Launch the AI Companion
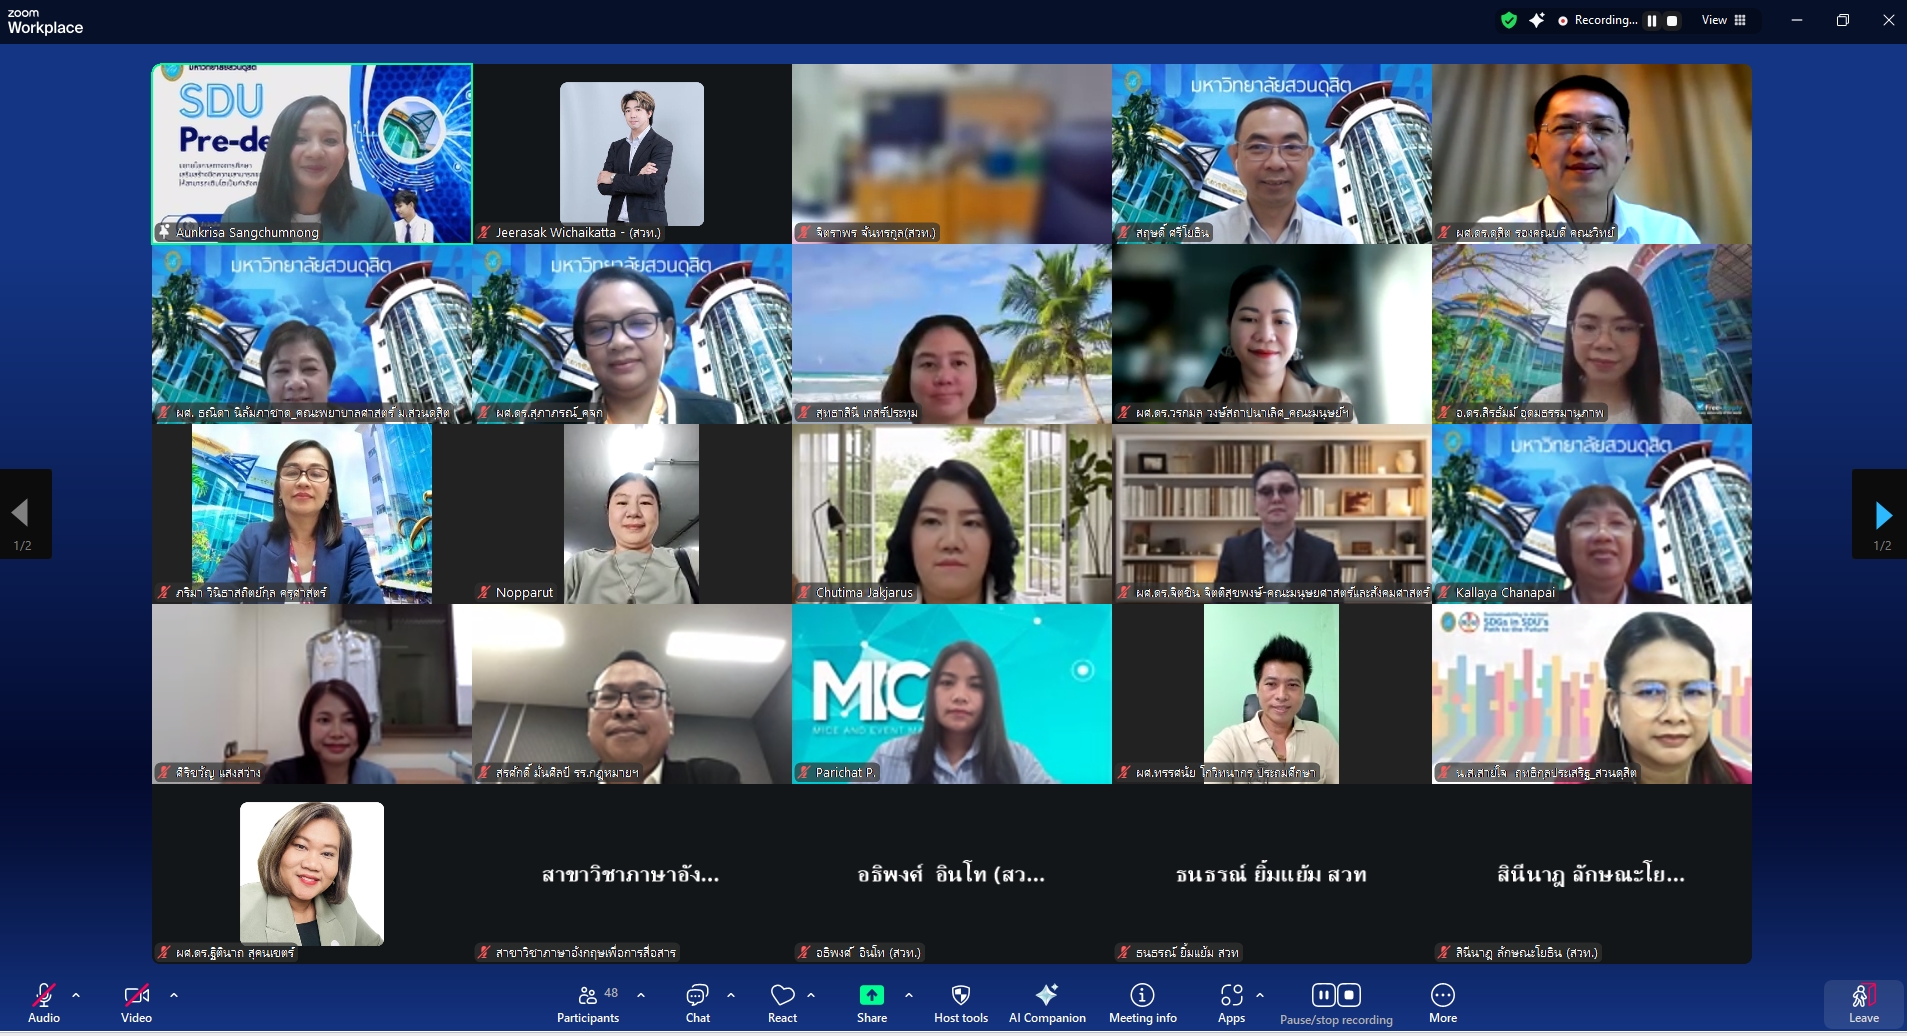Image resolution: width=1907 pixels, height=1036 pixels. click(1046, 1003)
